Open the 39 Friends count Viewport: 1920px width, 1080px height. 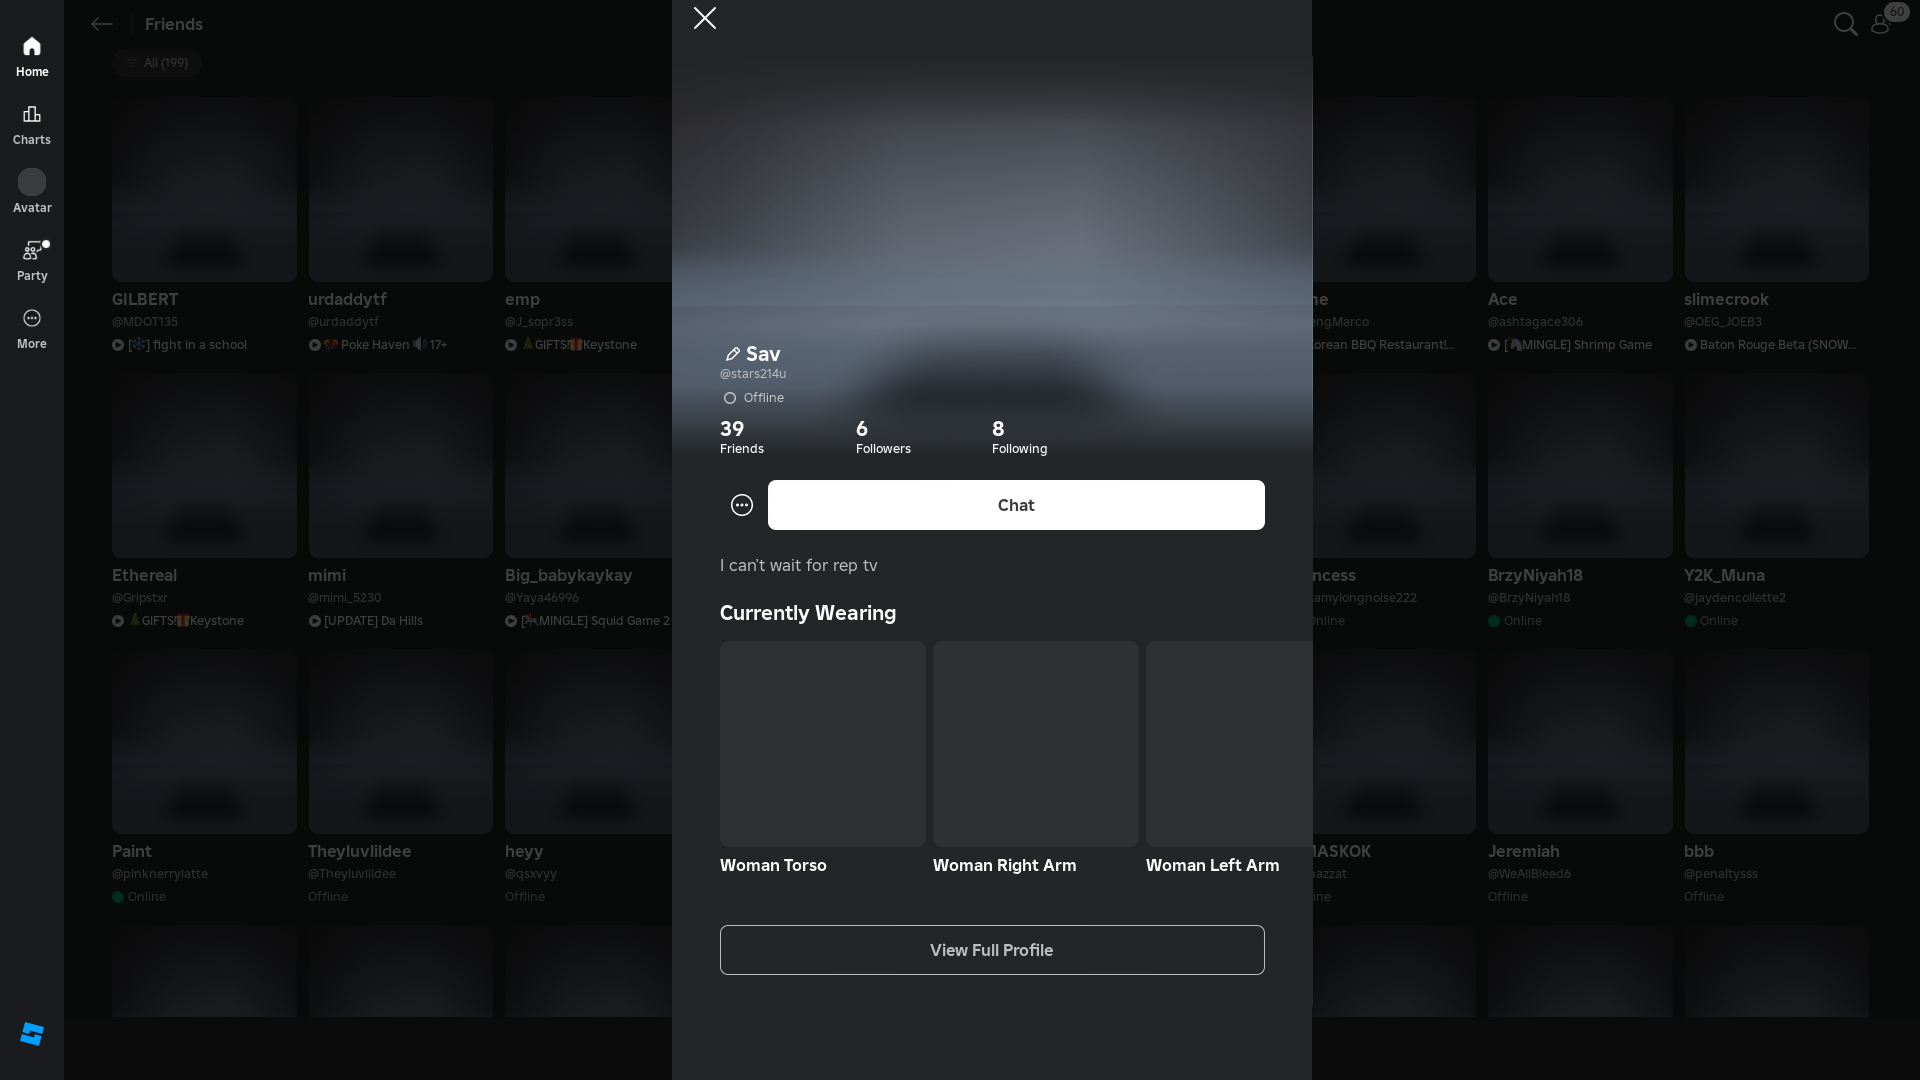(x=741, y=437)
